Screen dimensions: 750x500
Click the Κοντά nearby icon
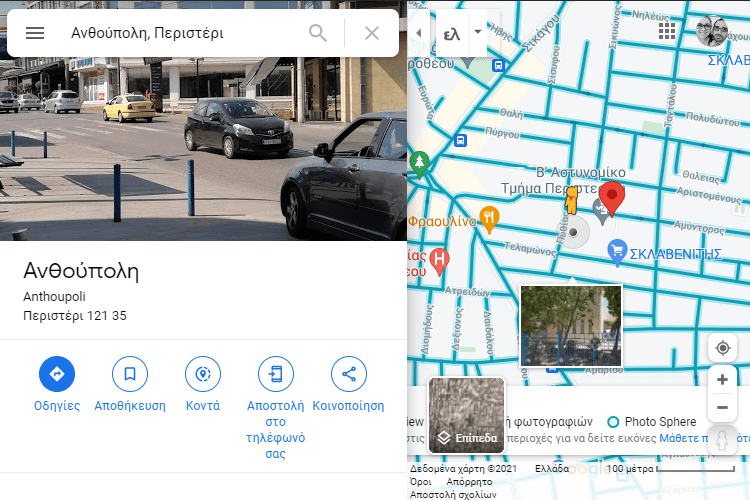[x=203, y=374]
